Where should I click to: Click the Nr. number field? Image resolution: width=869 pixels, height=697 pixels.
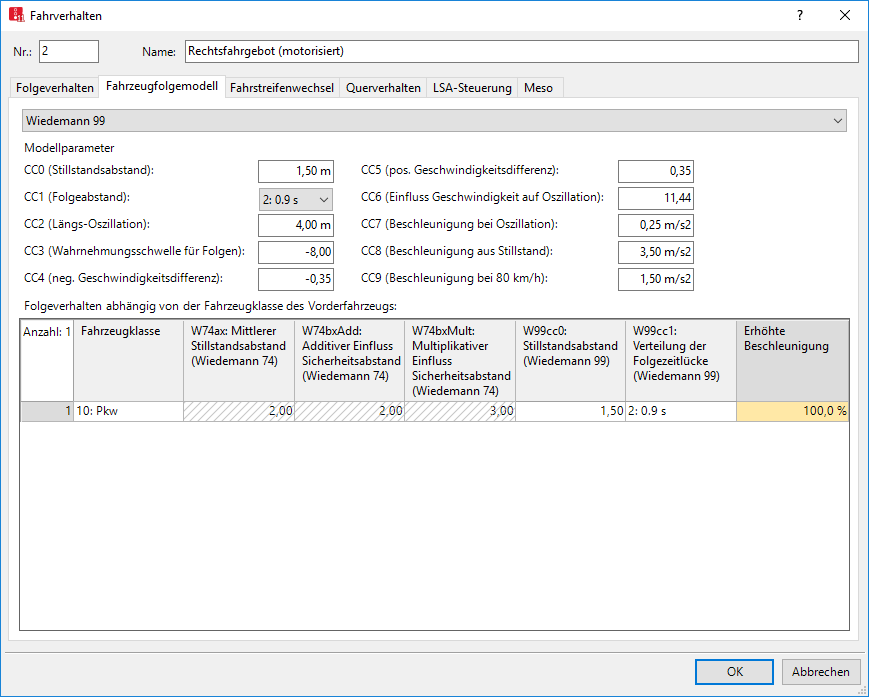point(68,51)
